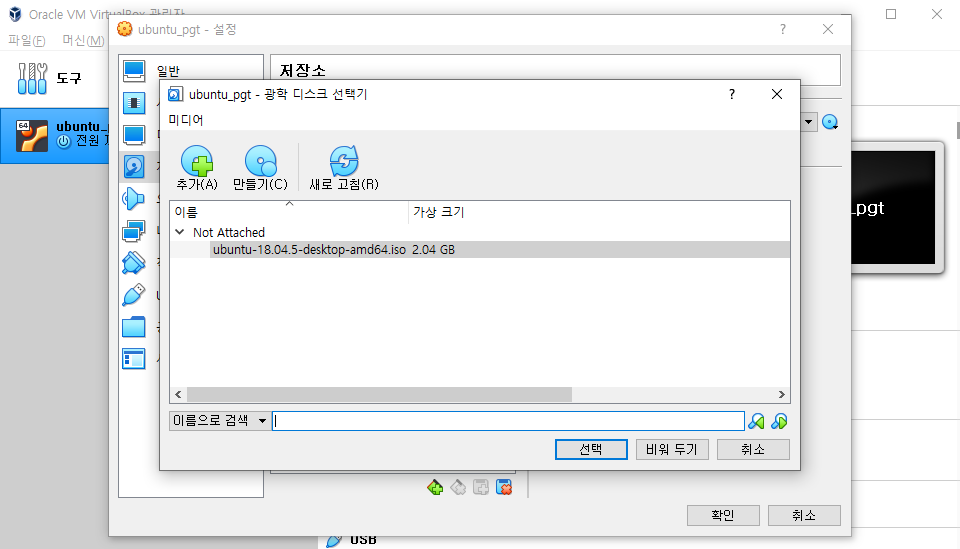Open General (일반) settings category icon

(x=134, y=71)
